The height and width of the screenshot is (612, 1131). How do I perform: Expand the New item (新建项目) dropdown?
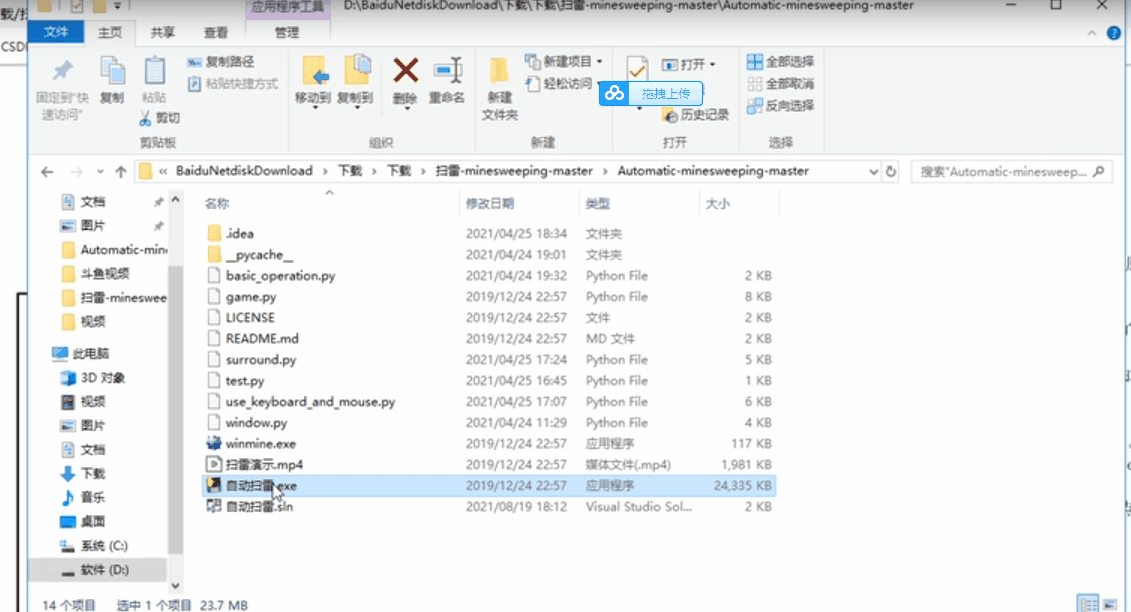(x=599, y=62)
